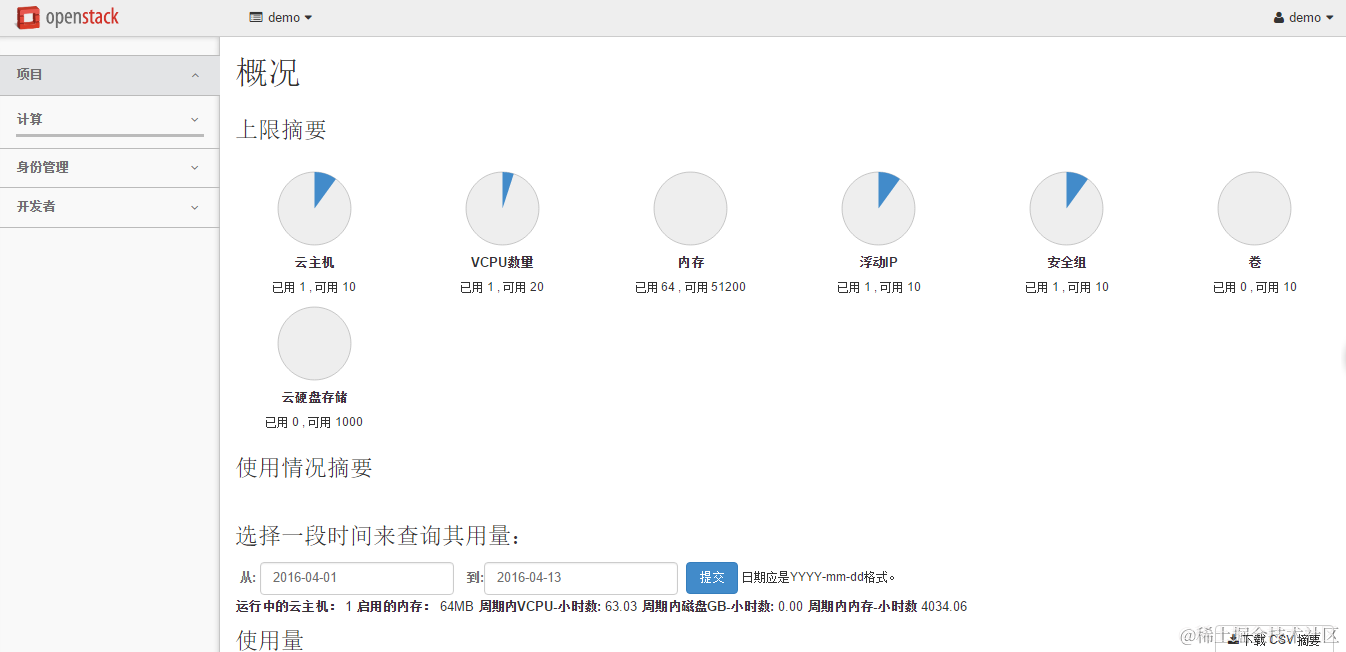
Task: Open the demo project switcher menu
Action: click(280, 17)
